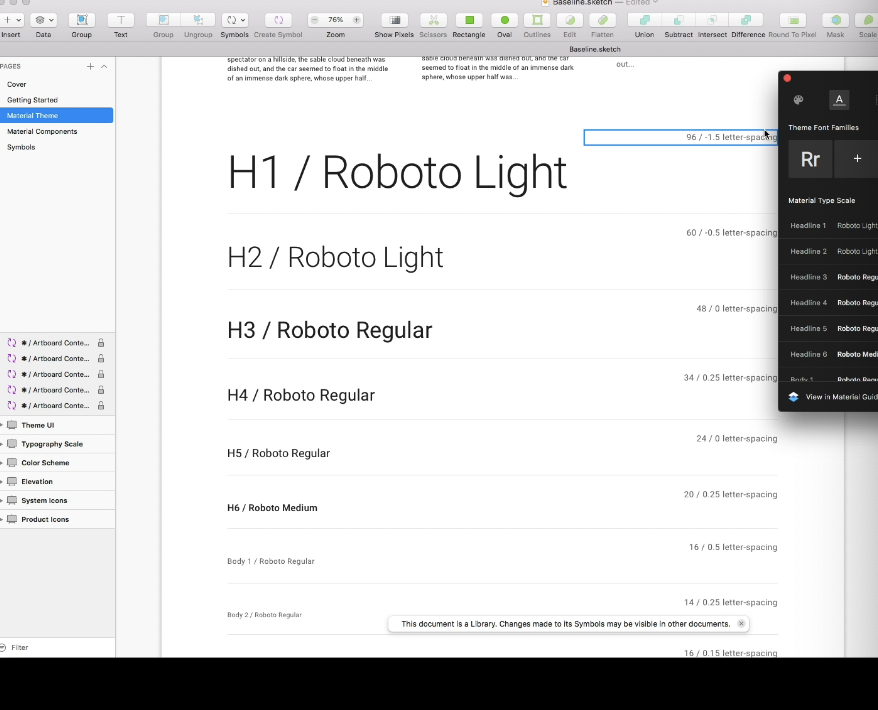Image resolution: width=878 pixels, height=710 pixels.
Task: Open the Insert tool menu
Action: click(x=11, y=20)
